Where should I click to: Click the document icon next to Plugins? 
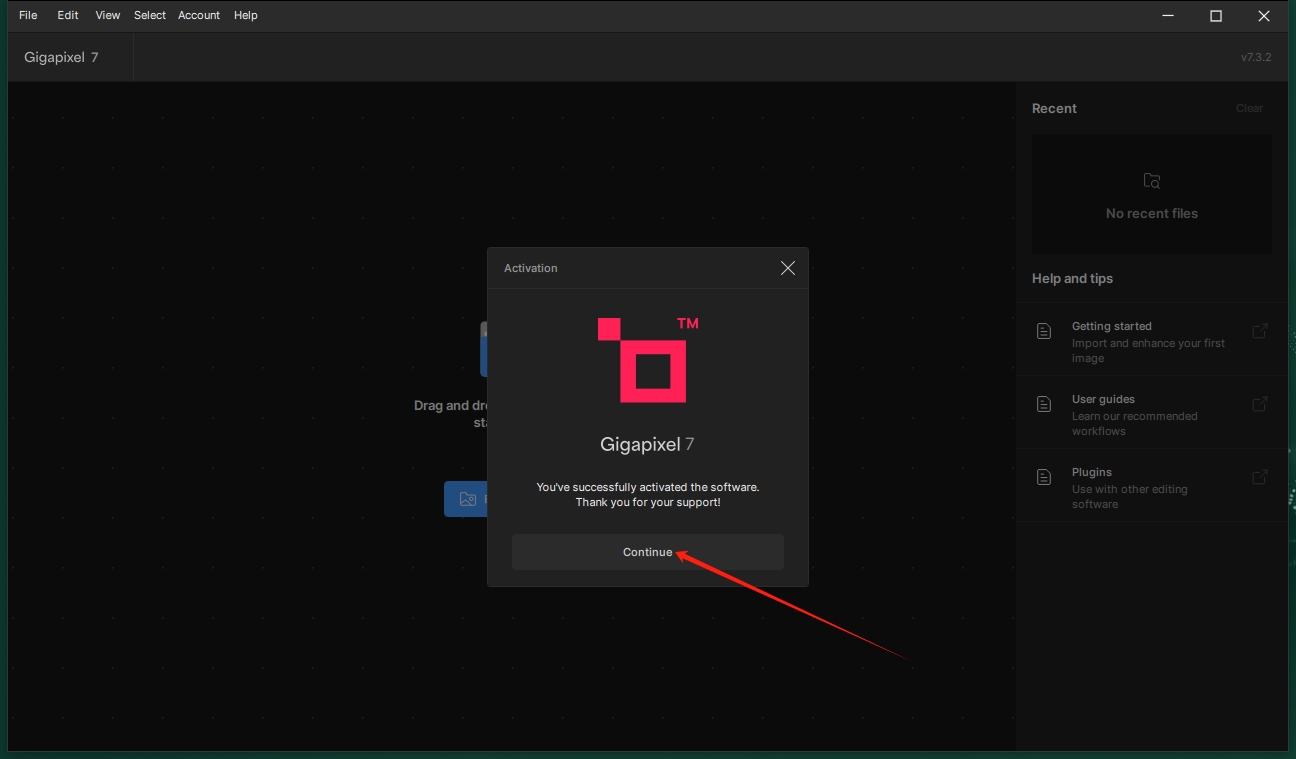1044,477
